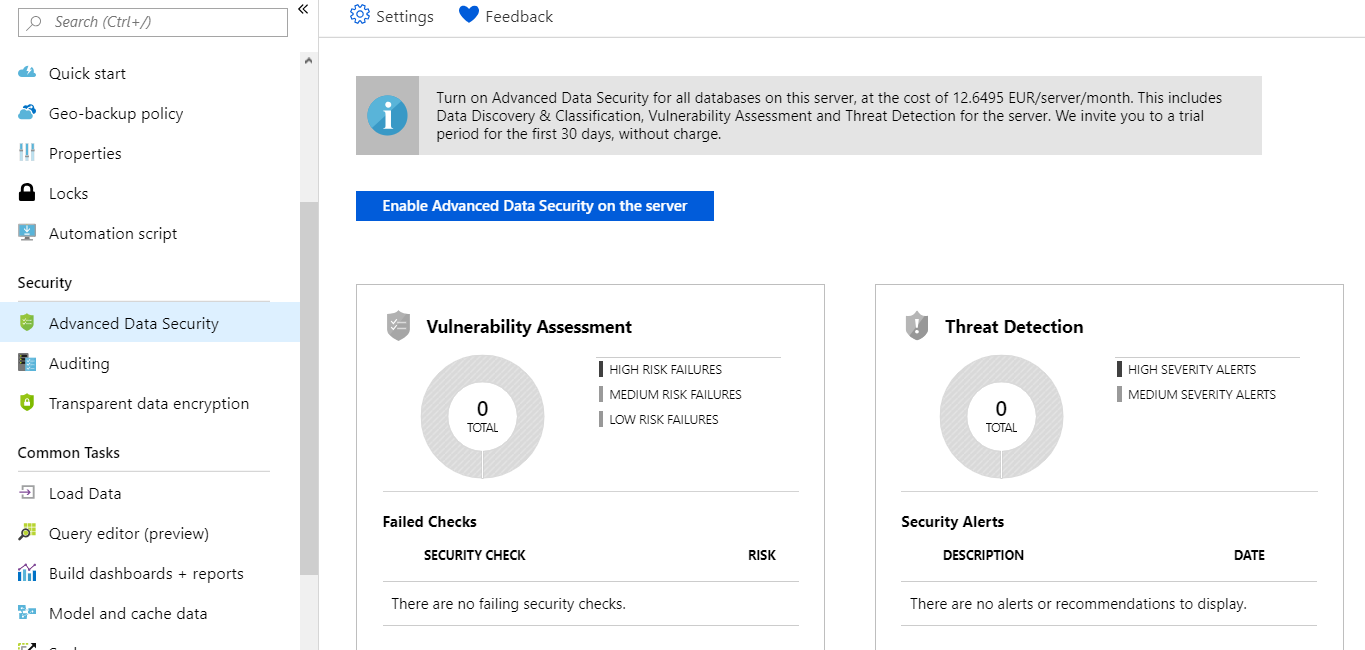Click the Transparent data encryption shield icon
Viewport: 1365px width, 650px height.
pos(28,403)
